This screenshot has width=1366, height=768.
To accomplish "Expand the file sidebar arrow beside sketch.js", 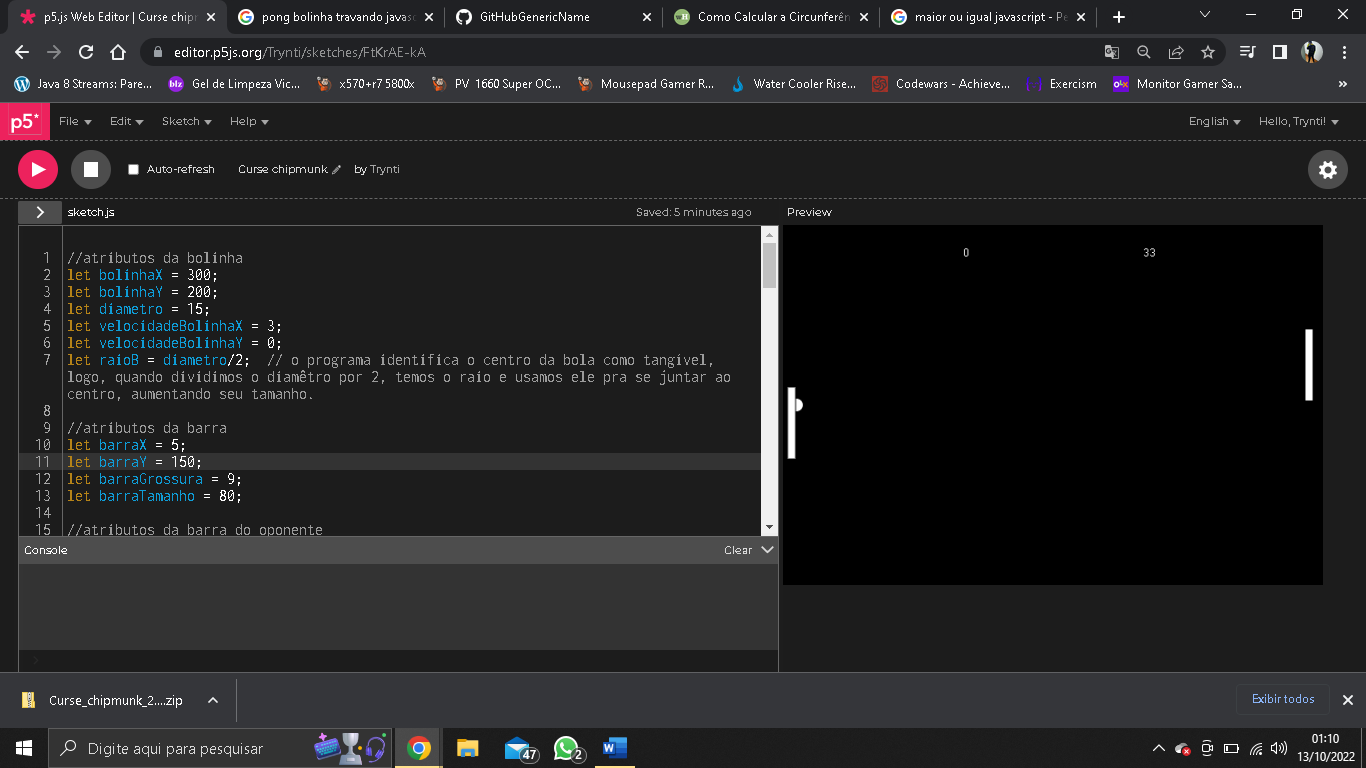I will [40, 212].
